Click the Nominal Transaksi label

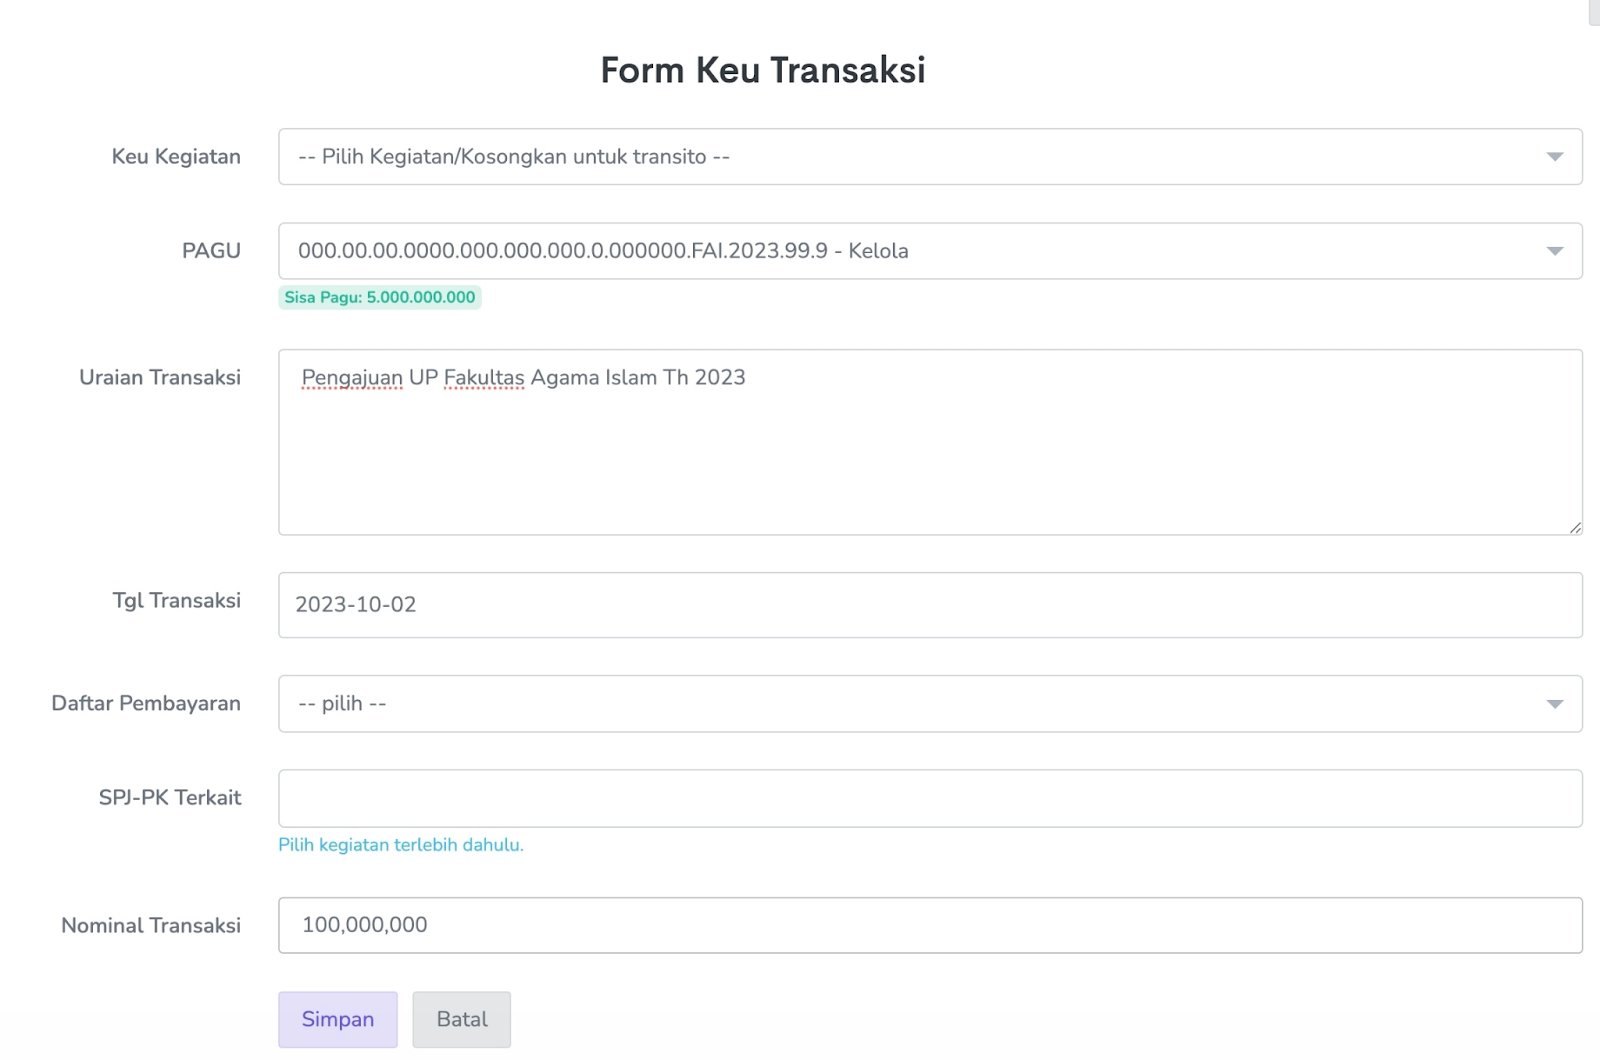click(151, 926)
